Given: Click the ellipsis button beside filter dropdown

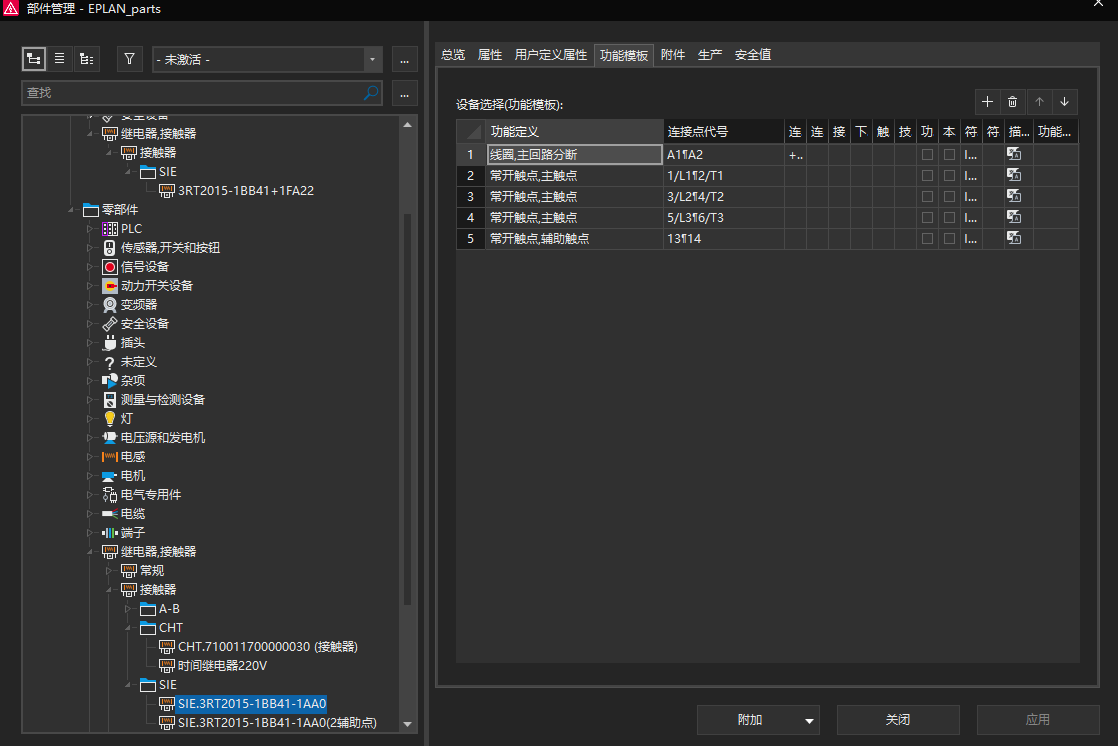Looking at the screenshot, I should click(404, 60).
